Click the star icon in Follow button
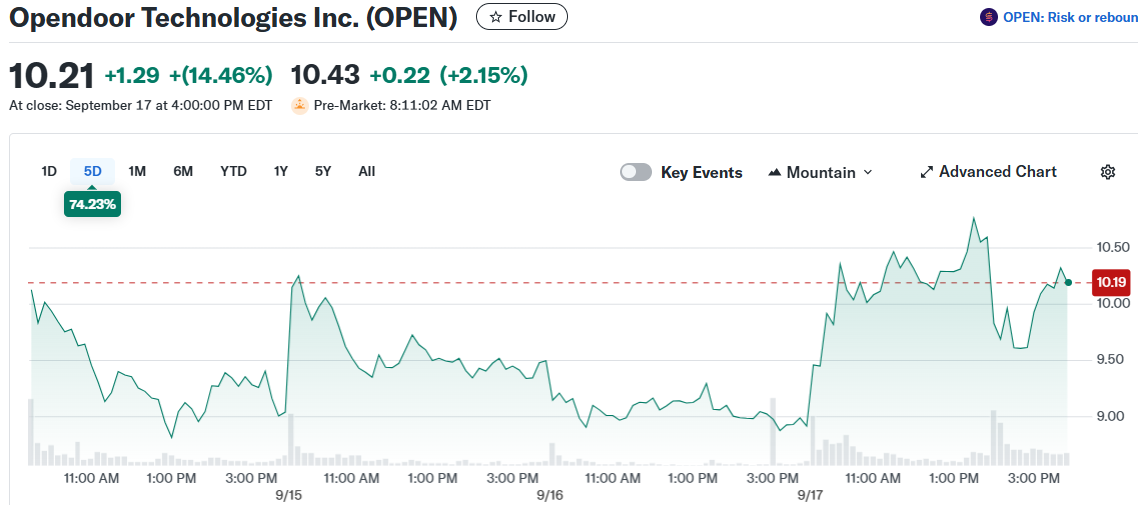 click(496, 17)
